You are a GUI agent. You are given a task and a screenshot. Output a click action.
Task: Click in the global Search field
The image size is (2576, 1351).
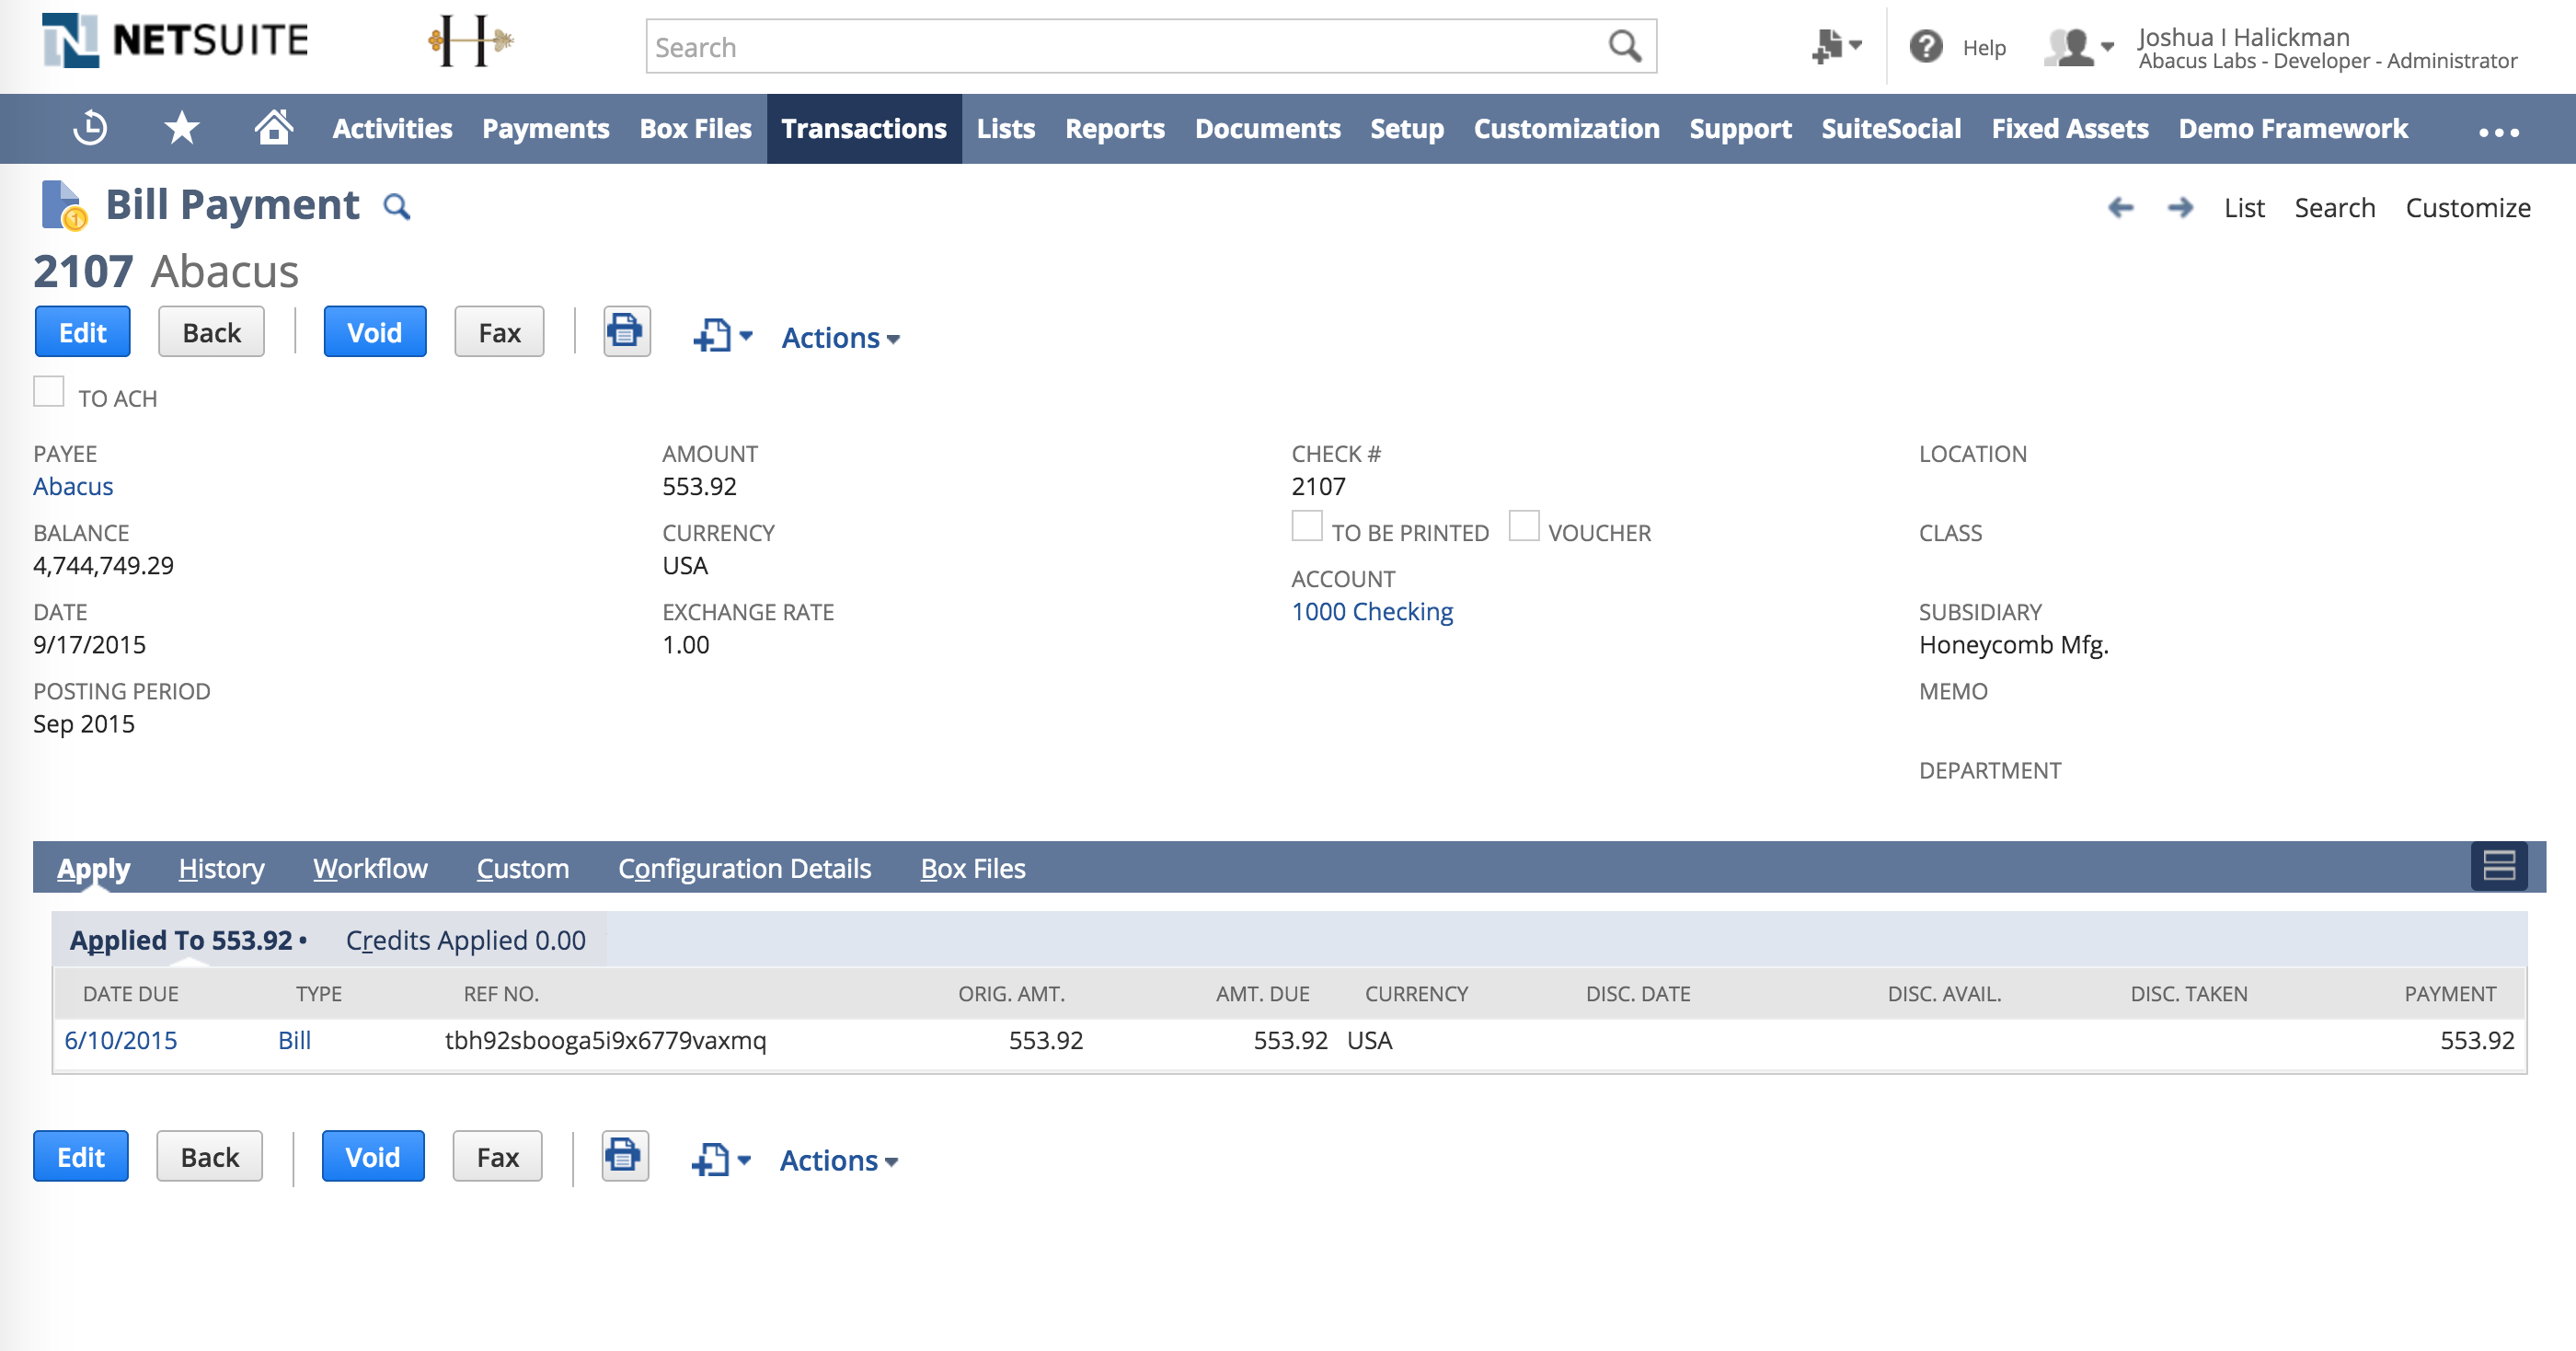tap(1100, 46)
